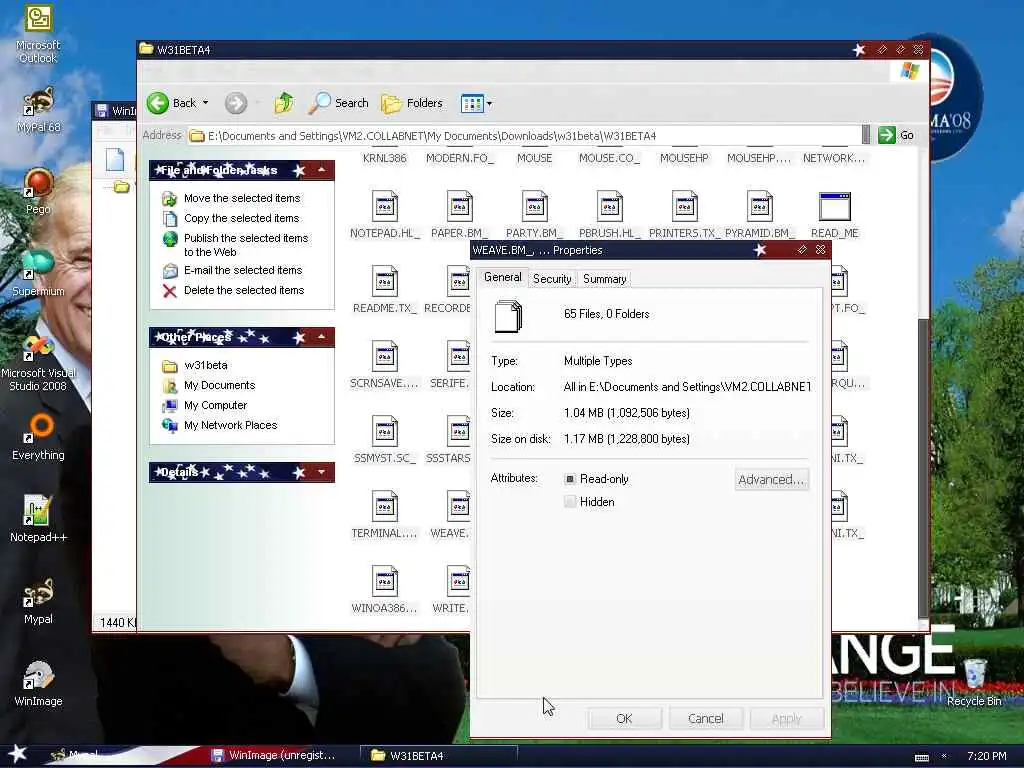Image resolution: width=1024 pixels, height=768 pixels.
Task: Expand the Details panel
Action: click(x=321, y=472)
